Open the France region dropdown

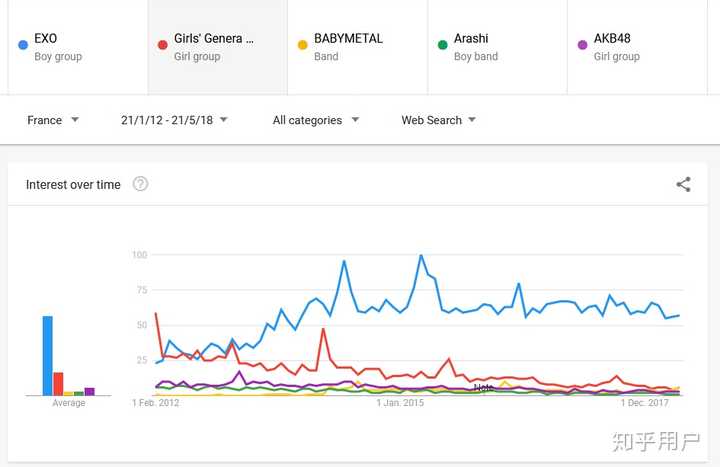(53, 120)
